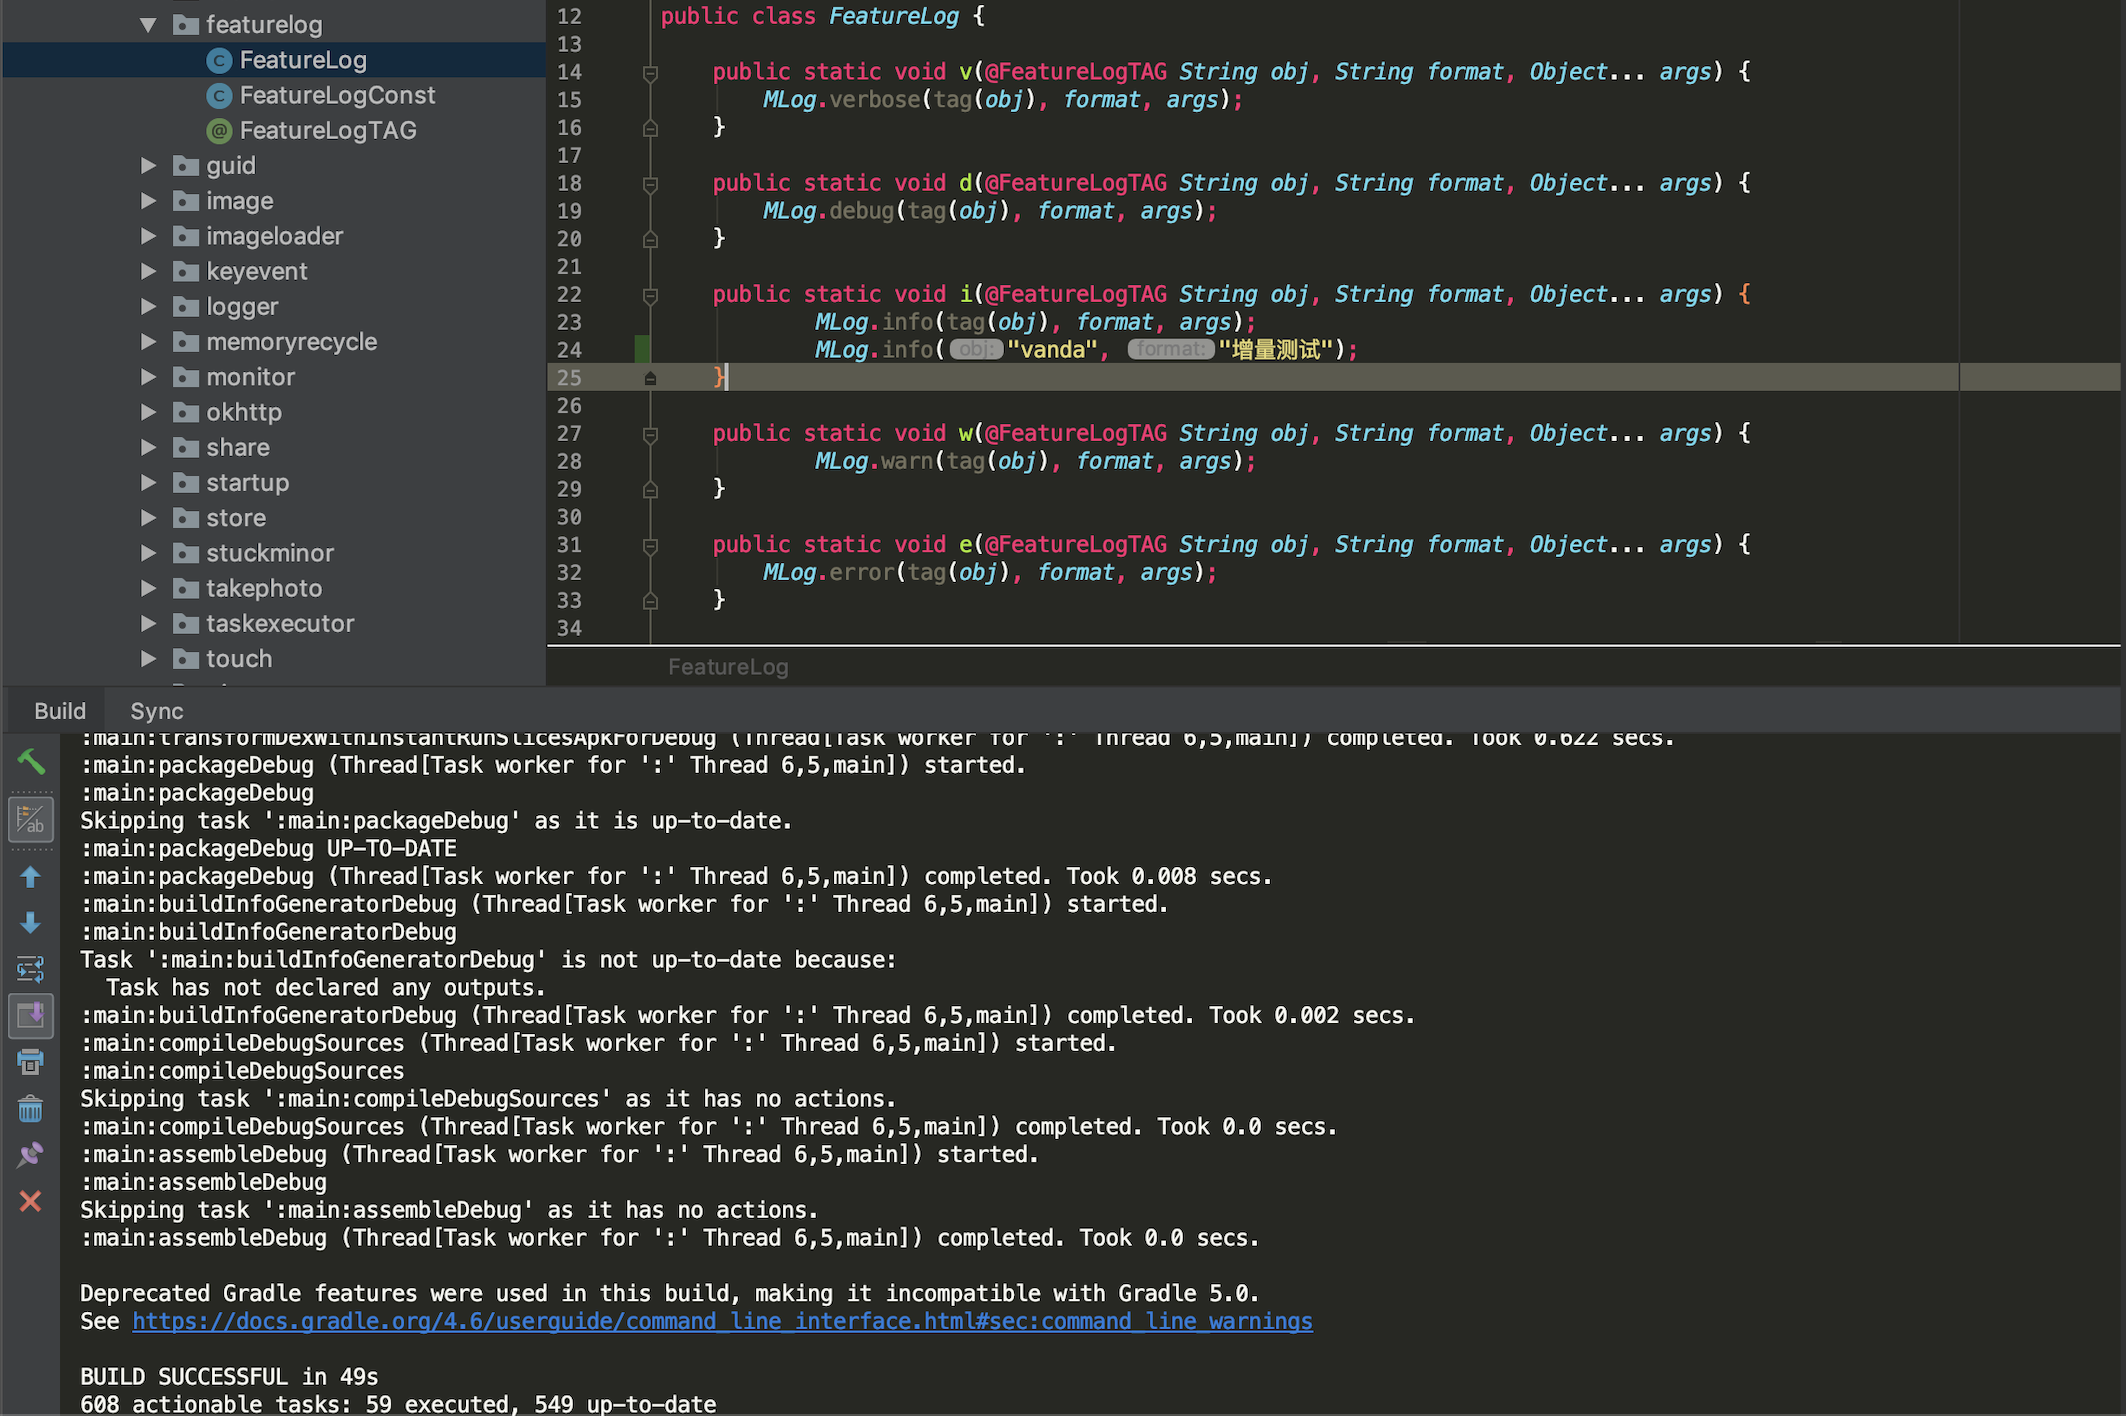Screen dimensions: 2126x1416
Task: Expand the startup folder
Action: pos(148,482)
